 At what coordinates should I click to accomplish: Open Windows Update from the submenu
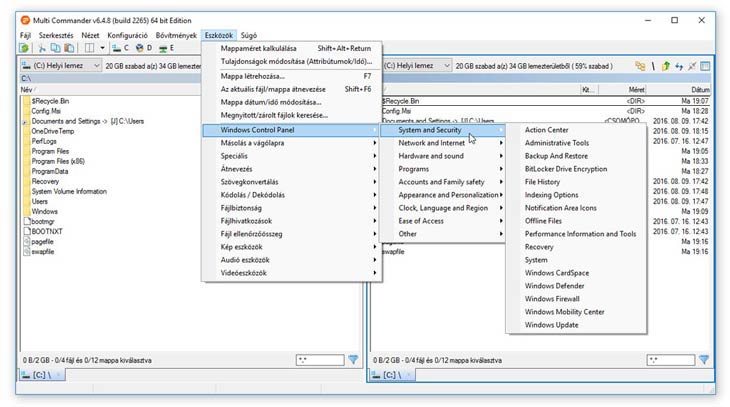tap(550, 324)
